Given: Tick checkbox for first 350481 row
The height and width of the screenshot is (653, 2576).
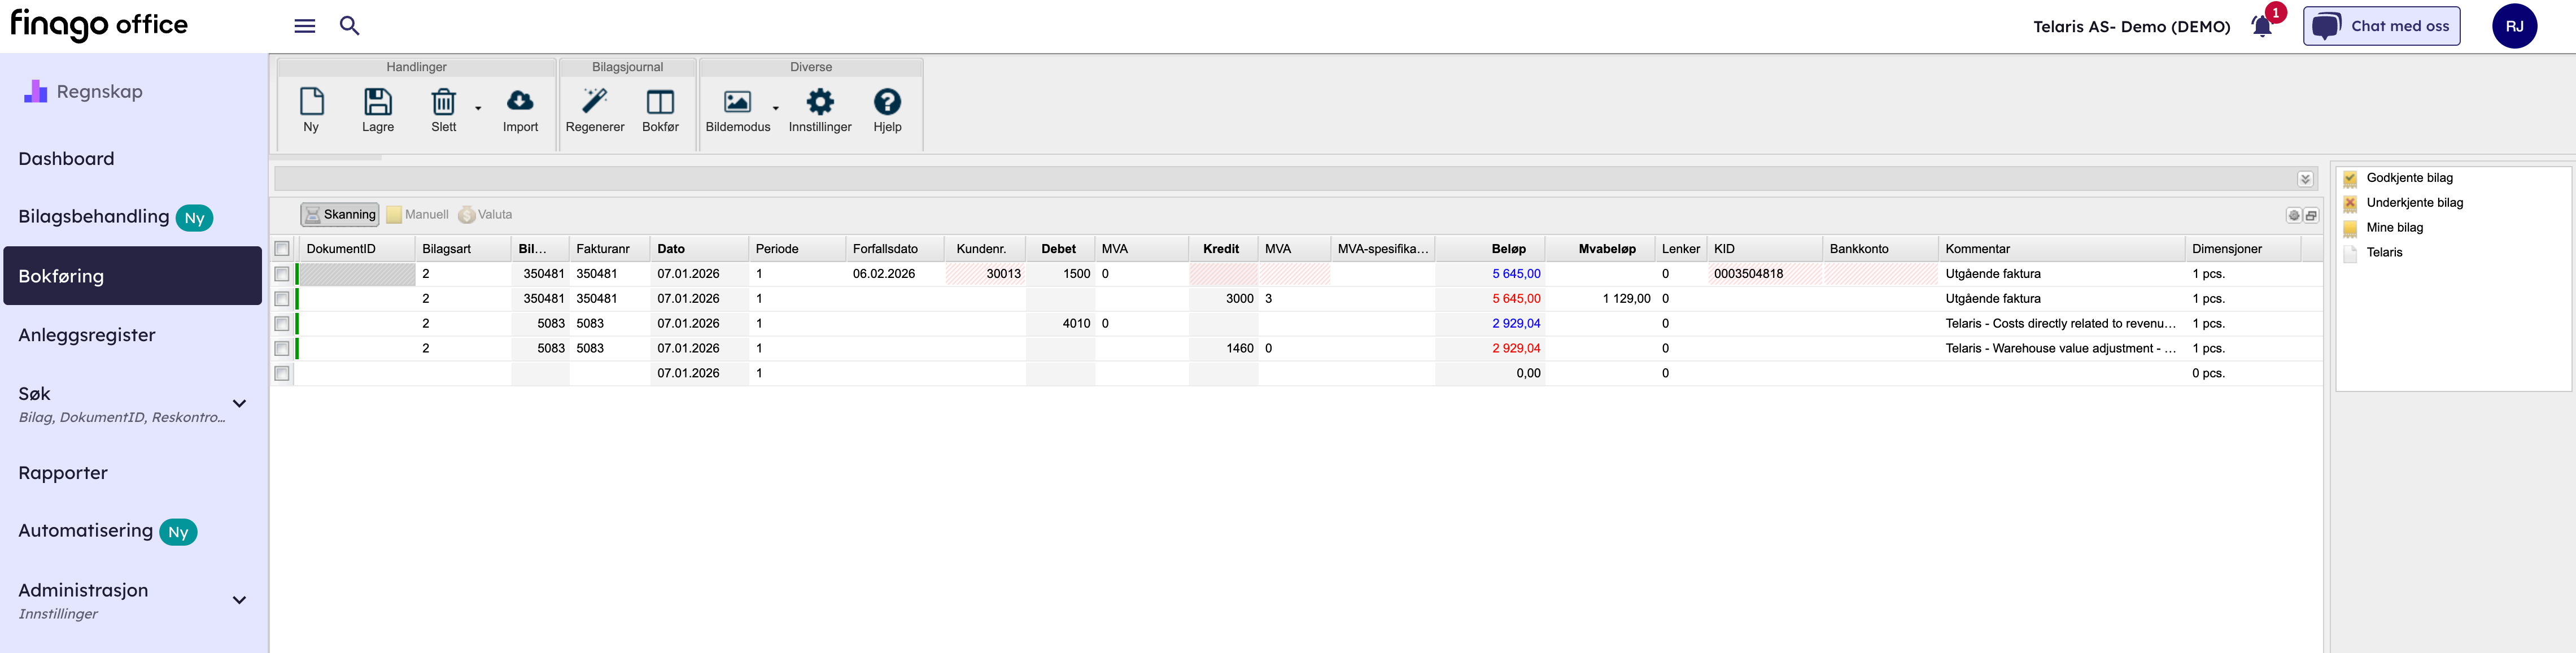Looking at the screenshot, I should coord(282,274).
